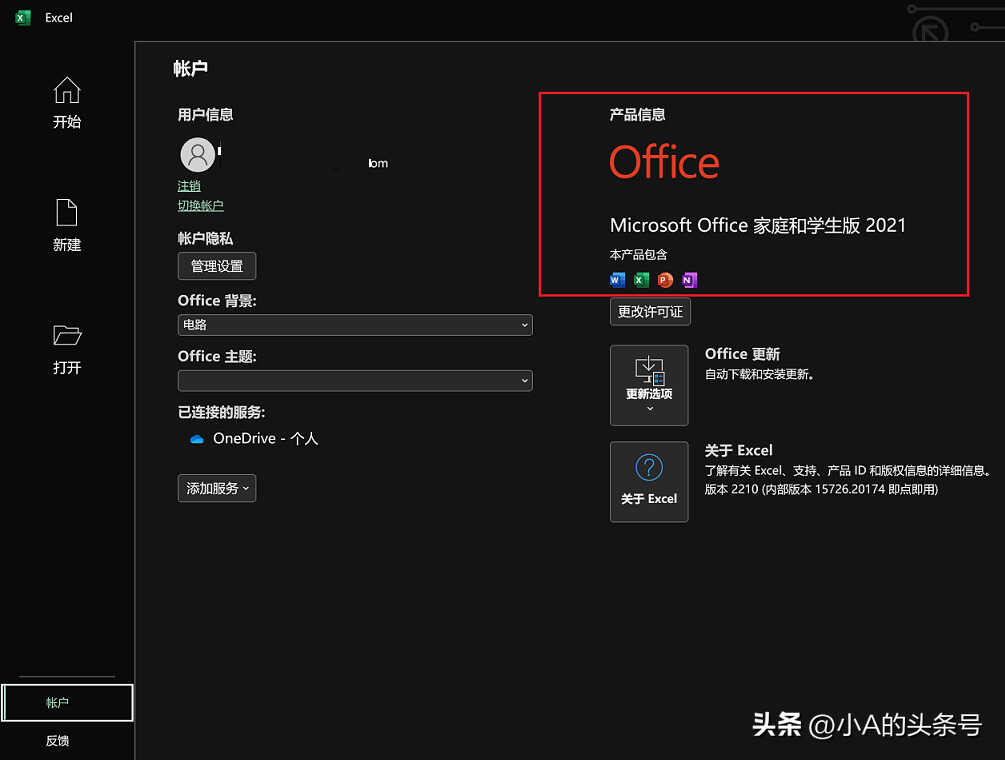Click the PowerPoint icon under 本产品包含
The height and width of the screenshot is (760, 1005).
click(665, 280)
